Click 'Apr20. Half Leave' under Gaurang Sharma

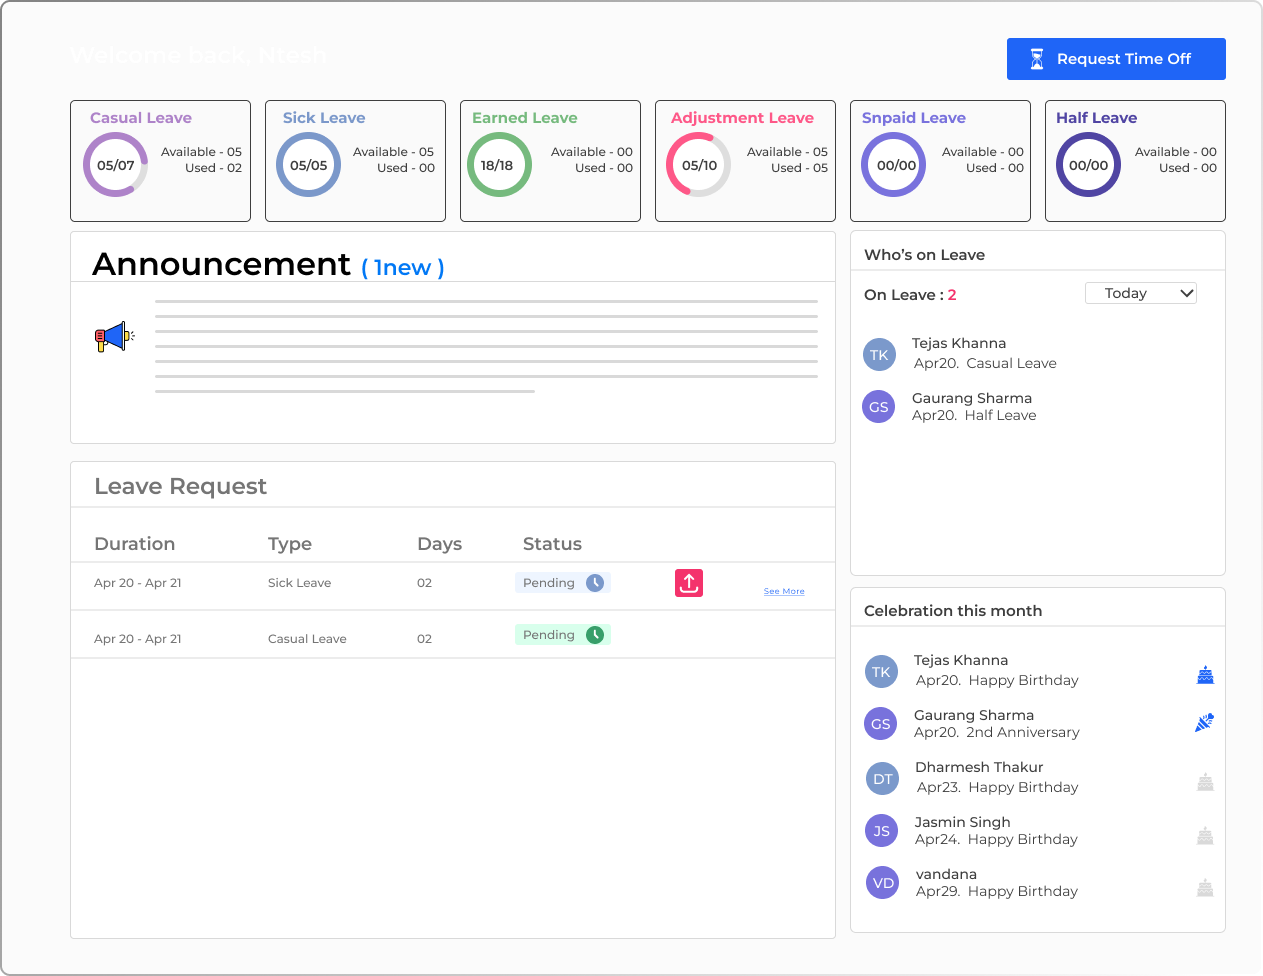click(974, 415)
